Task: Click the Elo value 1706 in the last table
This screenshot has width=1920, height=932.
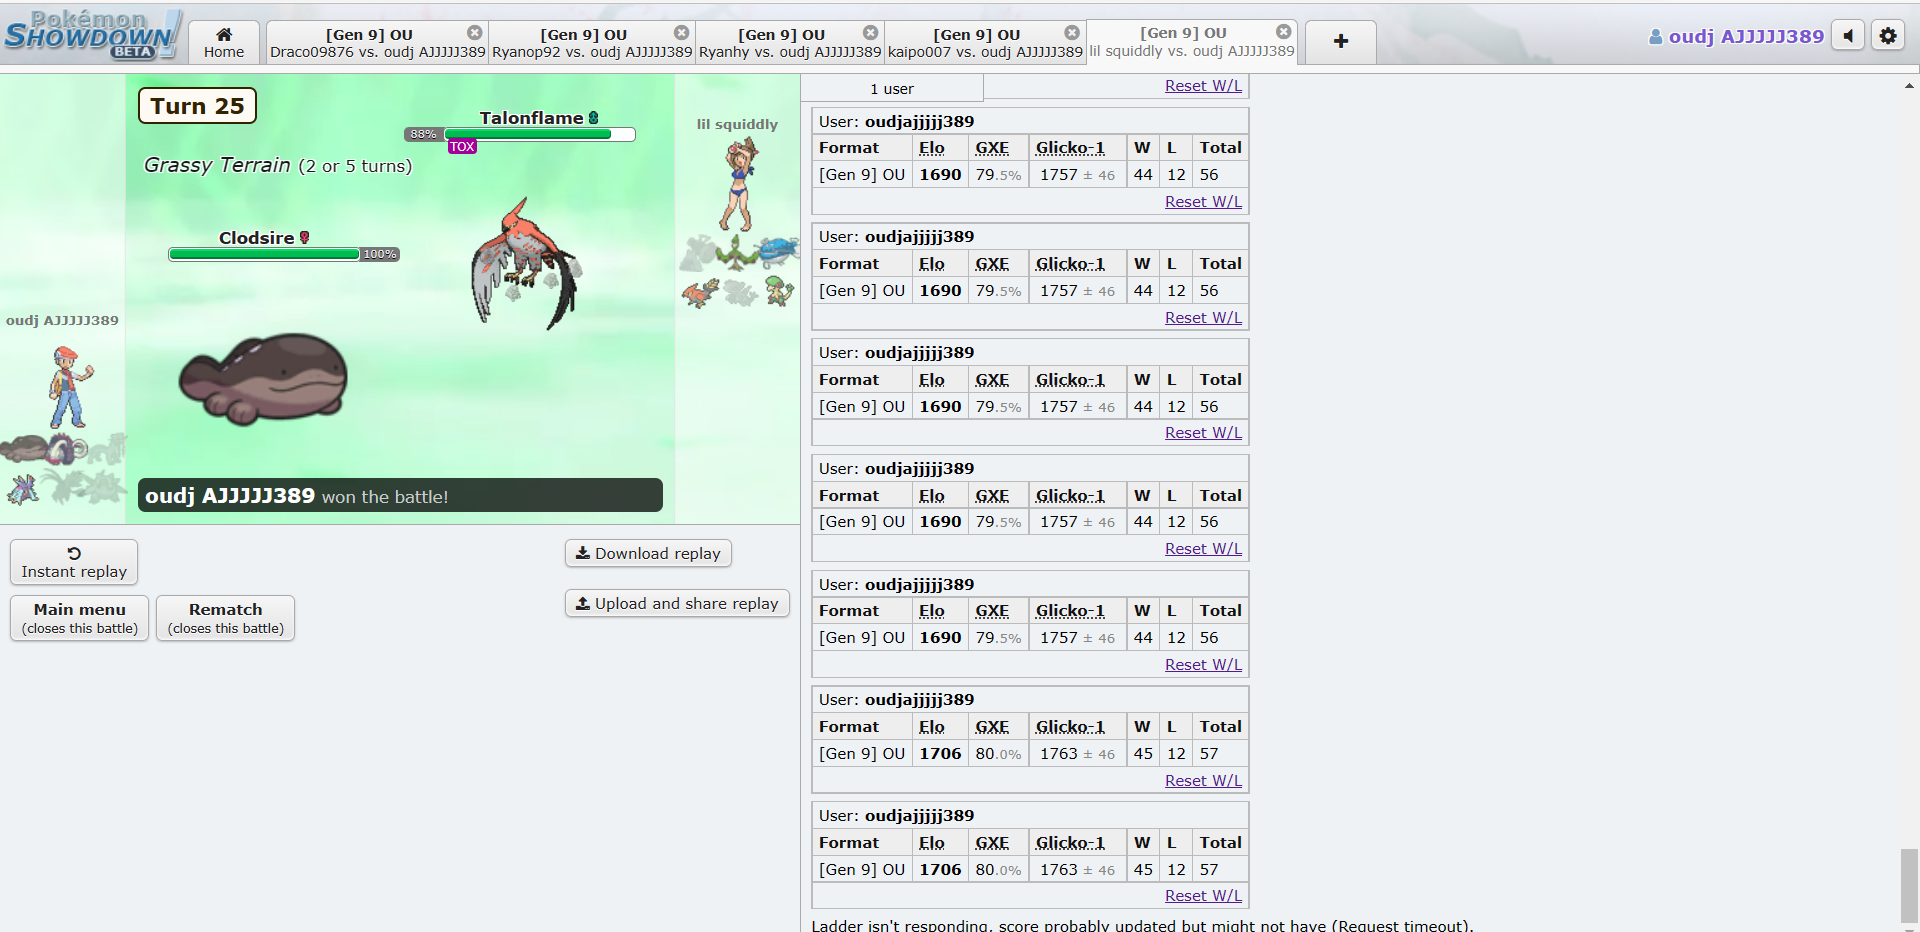Action: pos(940,870)
